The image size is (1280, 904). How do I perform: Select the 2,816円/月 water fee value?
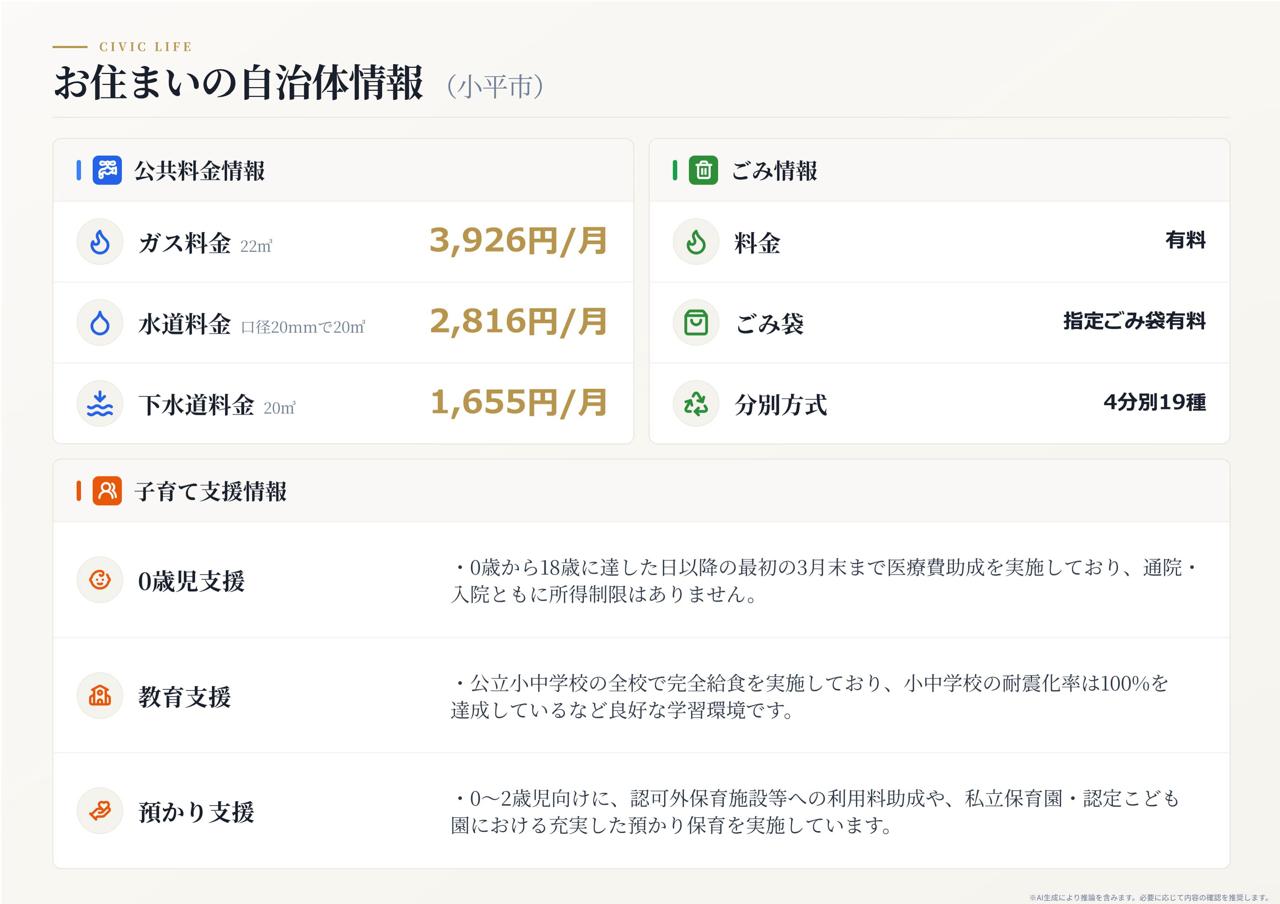click(x=519, y=322)
